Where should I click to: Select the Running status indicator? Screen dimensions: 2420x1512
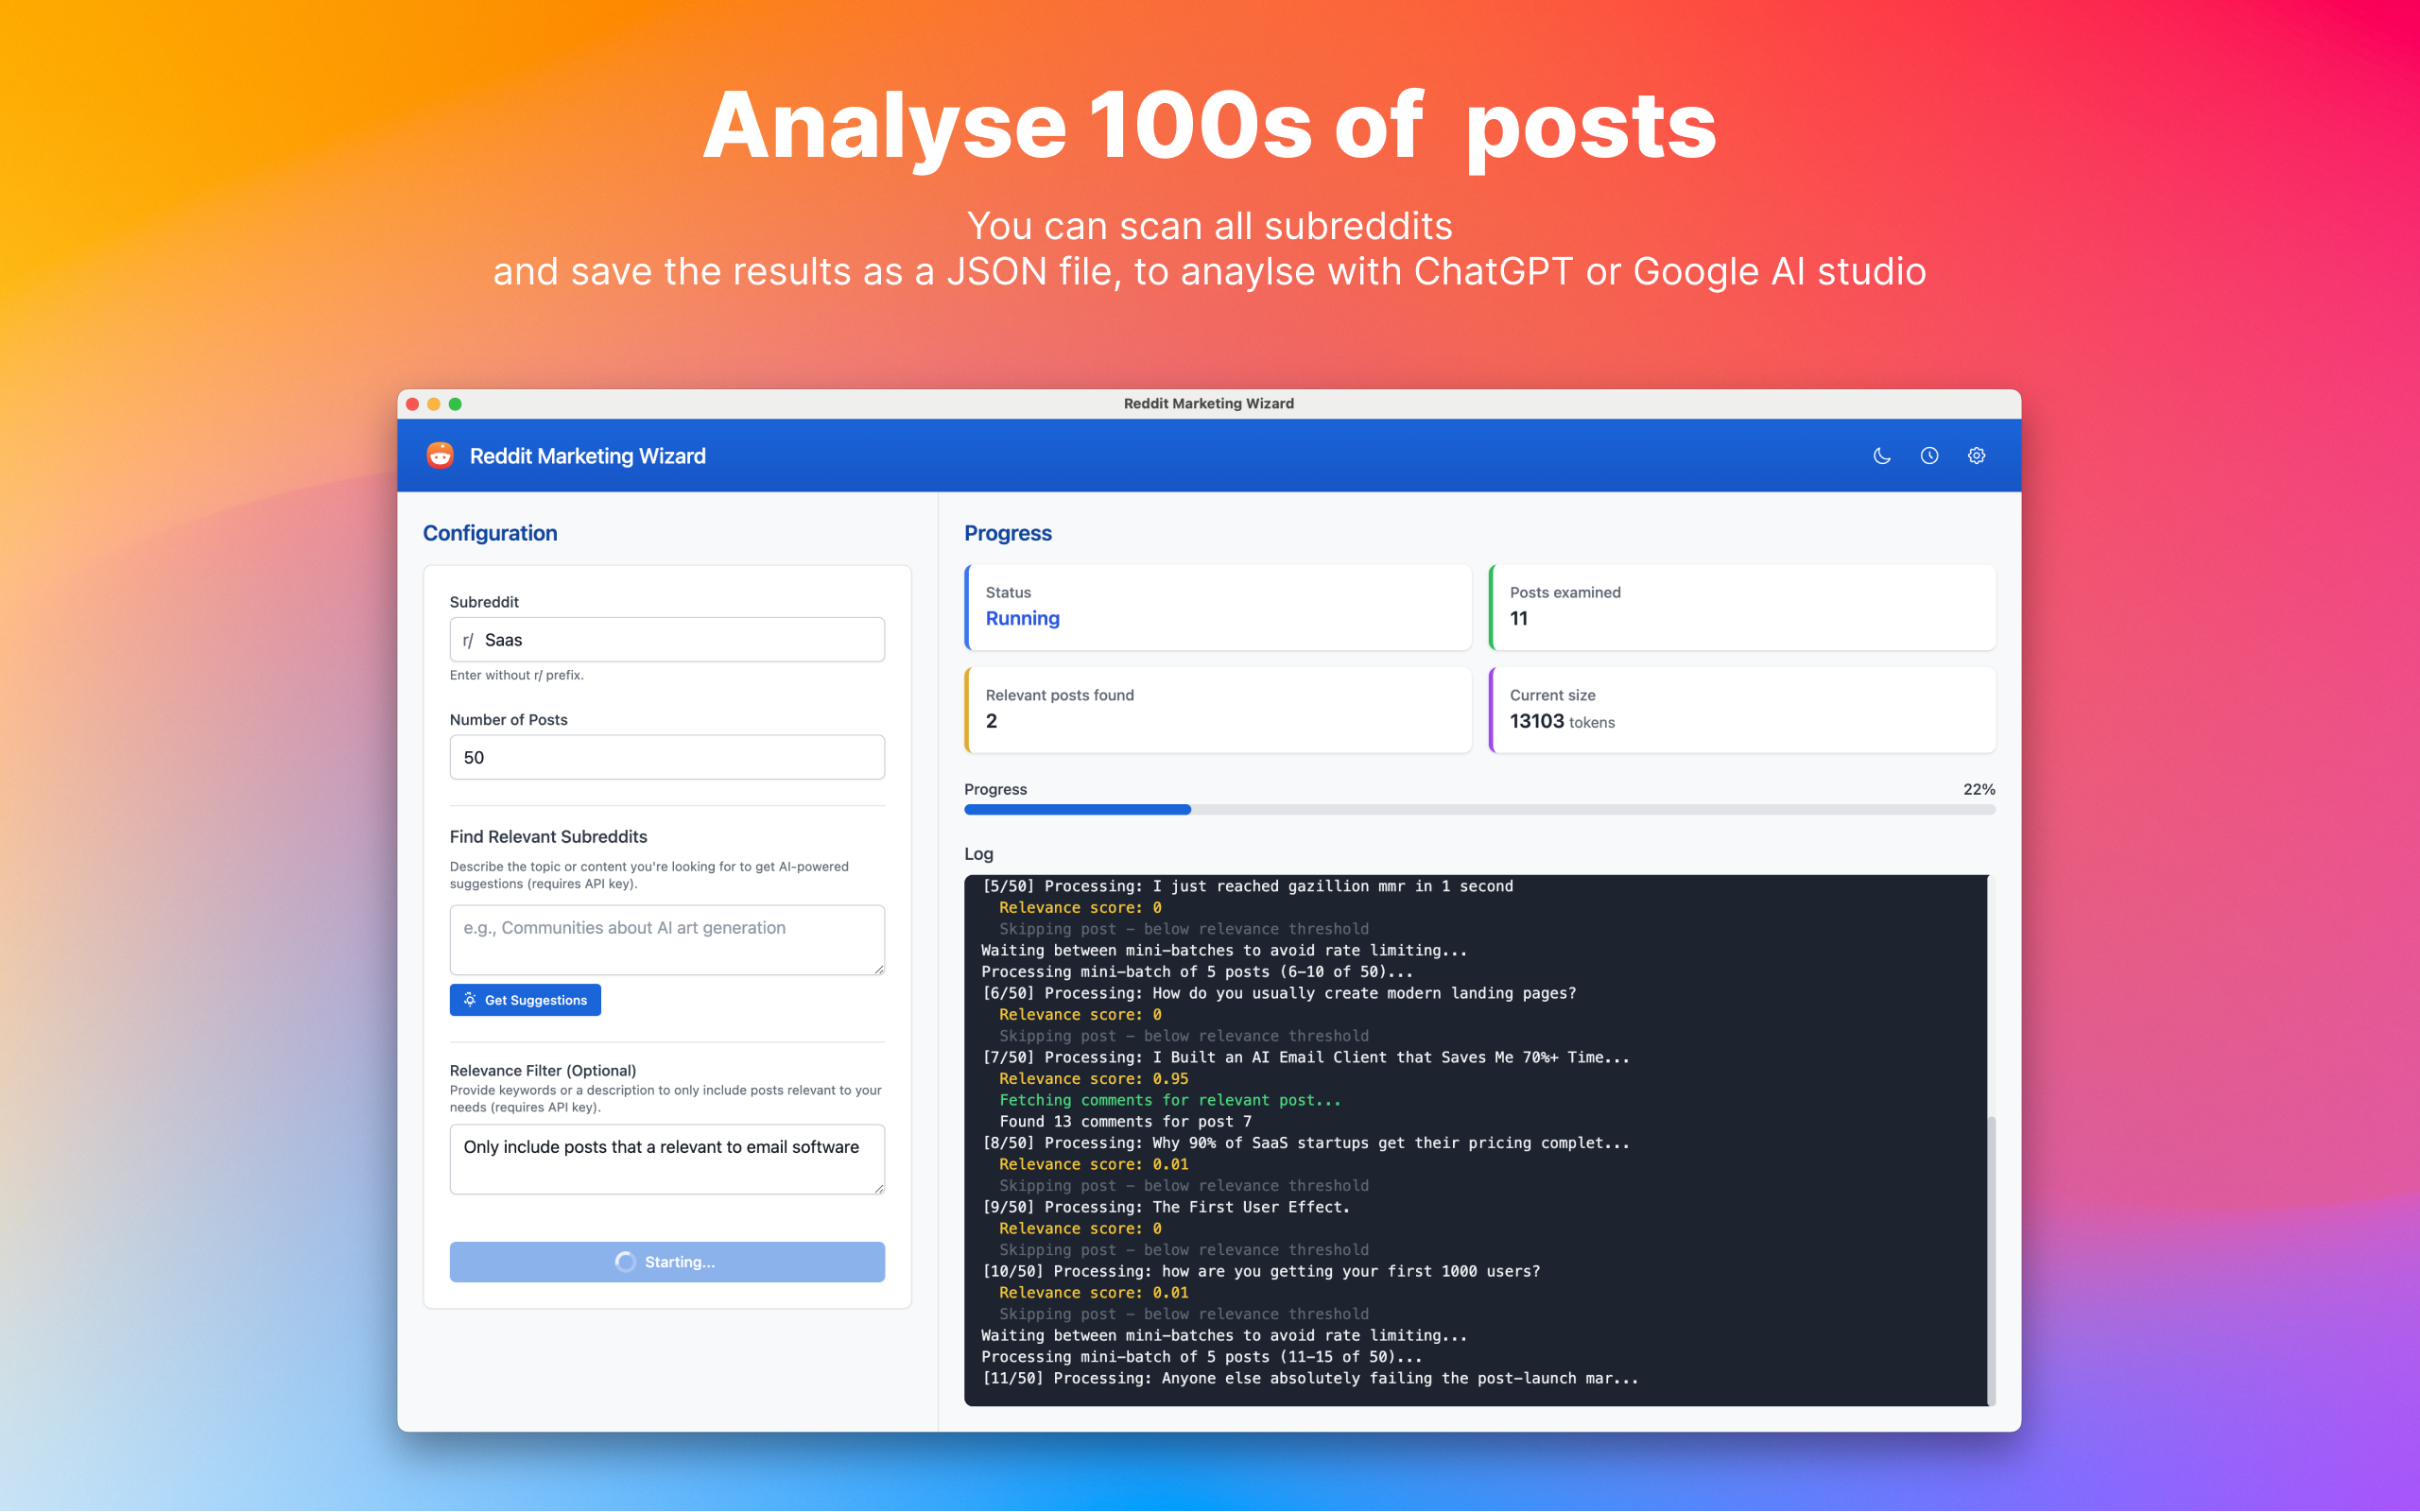(x=1022, y=618)
